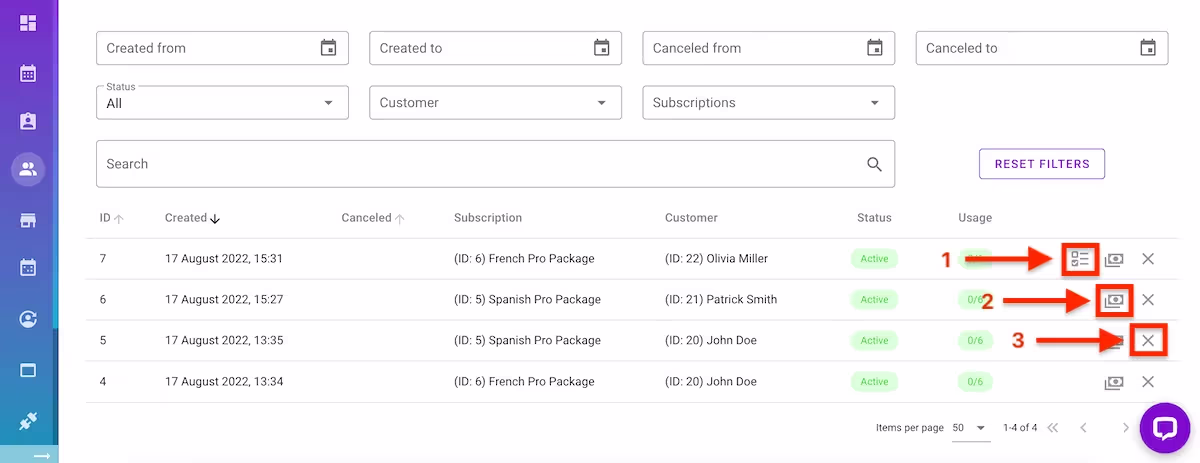This screenshot has height=463, width=1200.
Task: Click payments icon for Patrick Smith subscription
Action: point(1113,299)
